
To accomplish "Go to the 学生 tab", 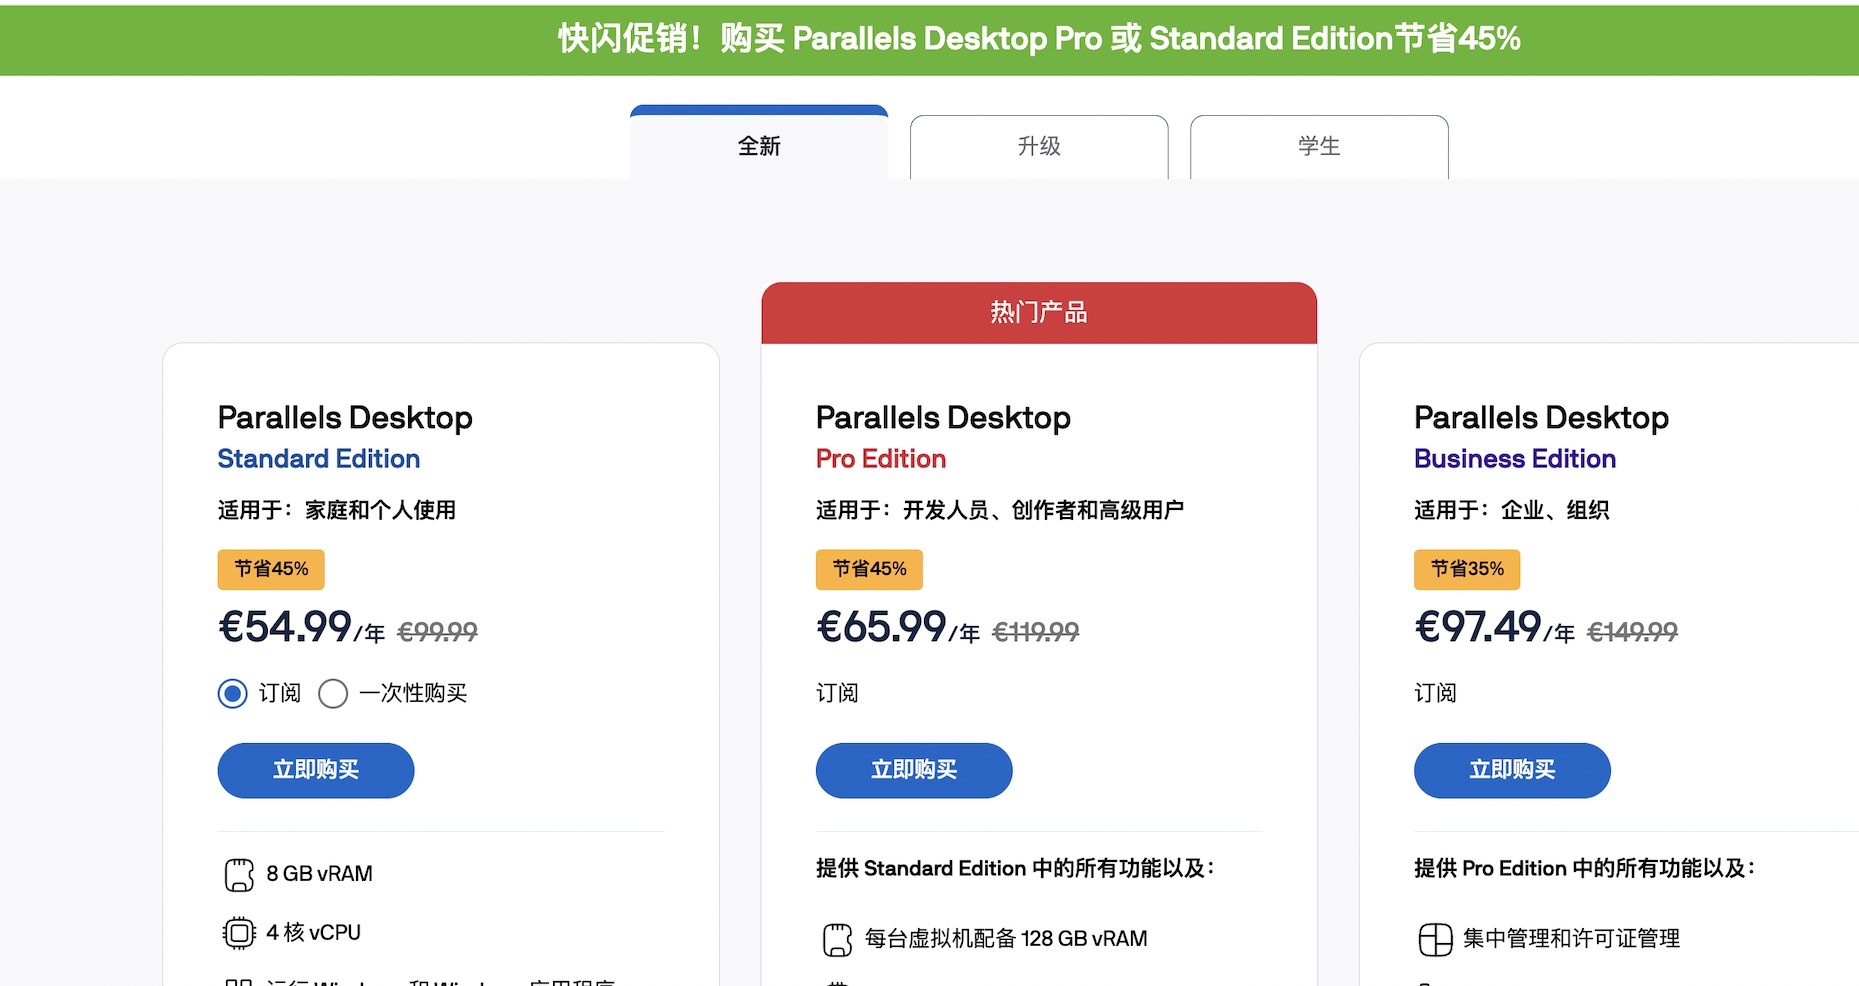I will 1319,146.
